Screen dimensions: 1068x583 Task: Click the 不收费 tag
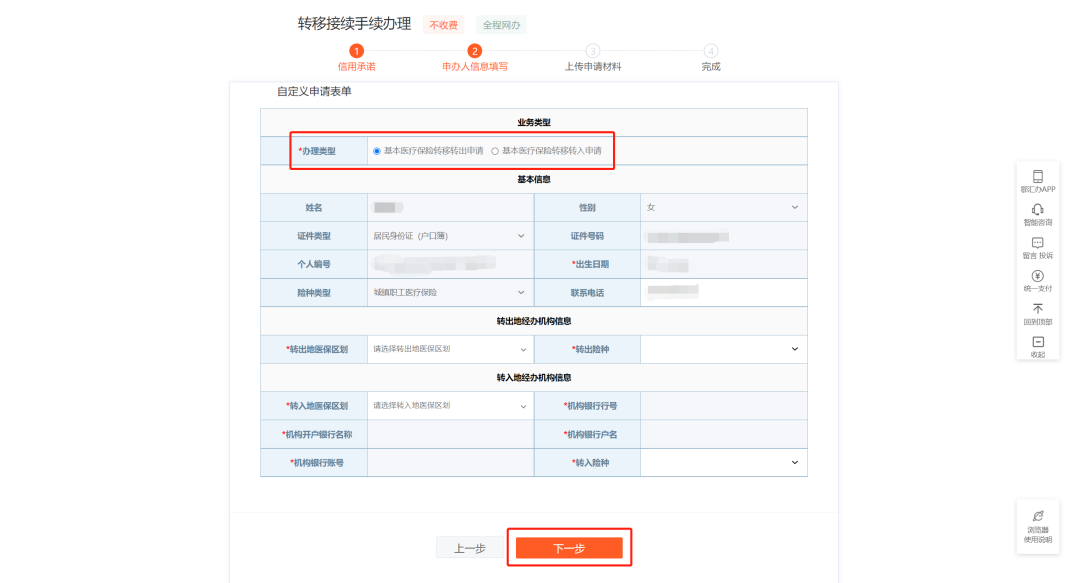tap(443, 25)
